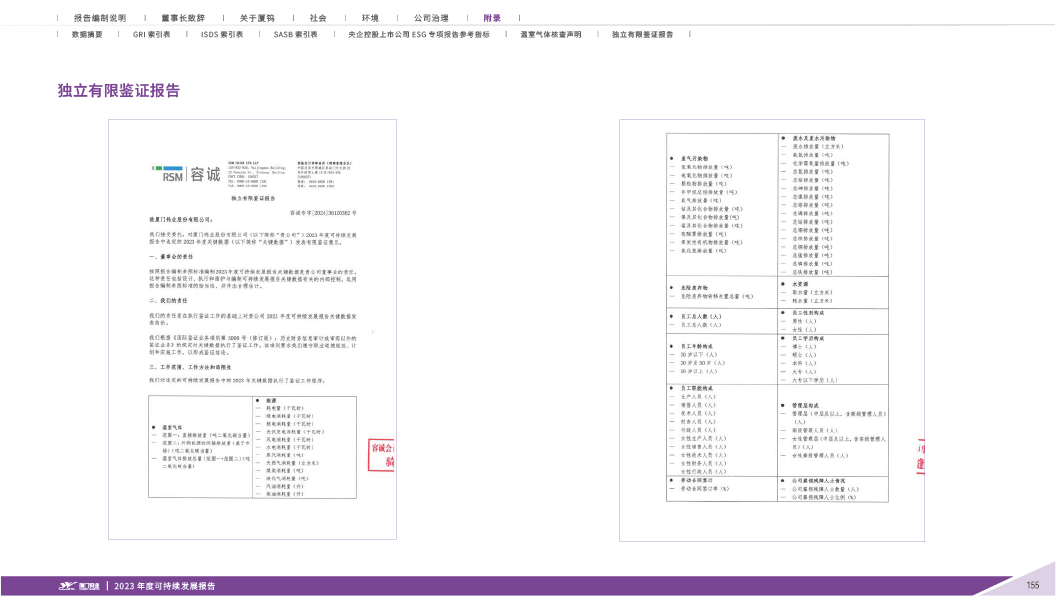Navigate to the 公司治理 tab
This screenshot has width=1056, height=596.
pyautogui.click(x=430, y=18)
